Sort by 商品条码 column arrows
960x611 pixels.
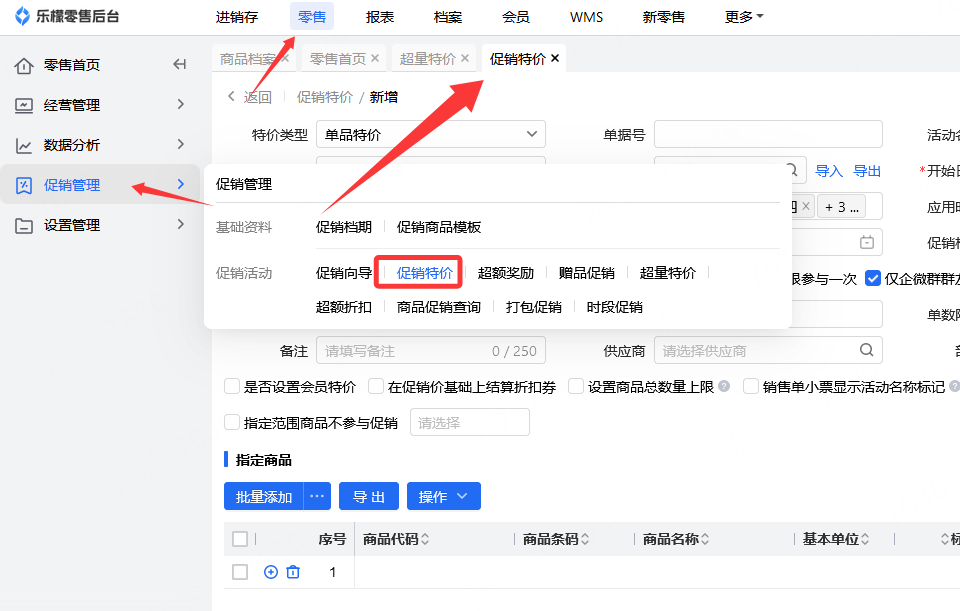[585, 539]
